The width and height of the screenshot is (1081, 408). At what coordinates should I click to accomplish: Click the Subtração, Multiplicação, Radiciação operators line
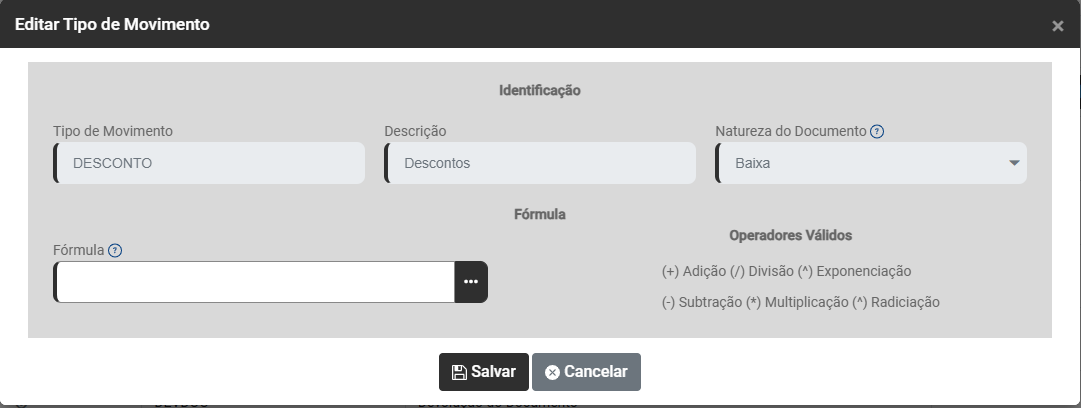click(x=800, y=302)
